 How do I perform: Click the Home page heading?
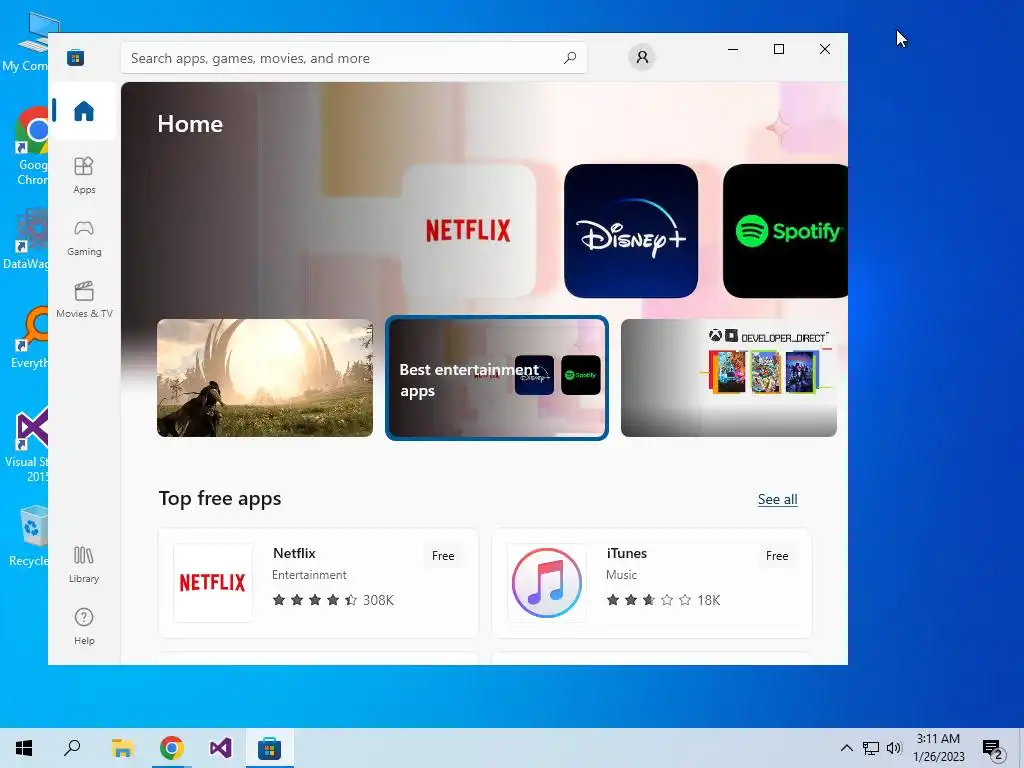pyautogui.click(x=190, y=124)
